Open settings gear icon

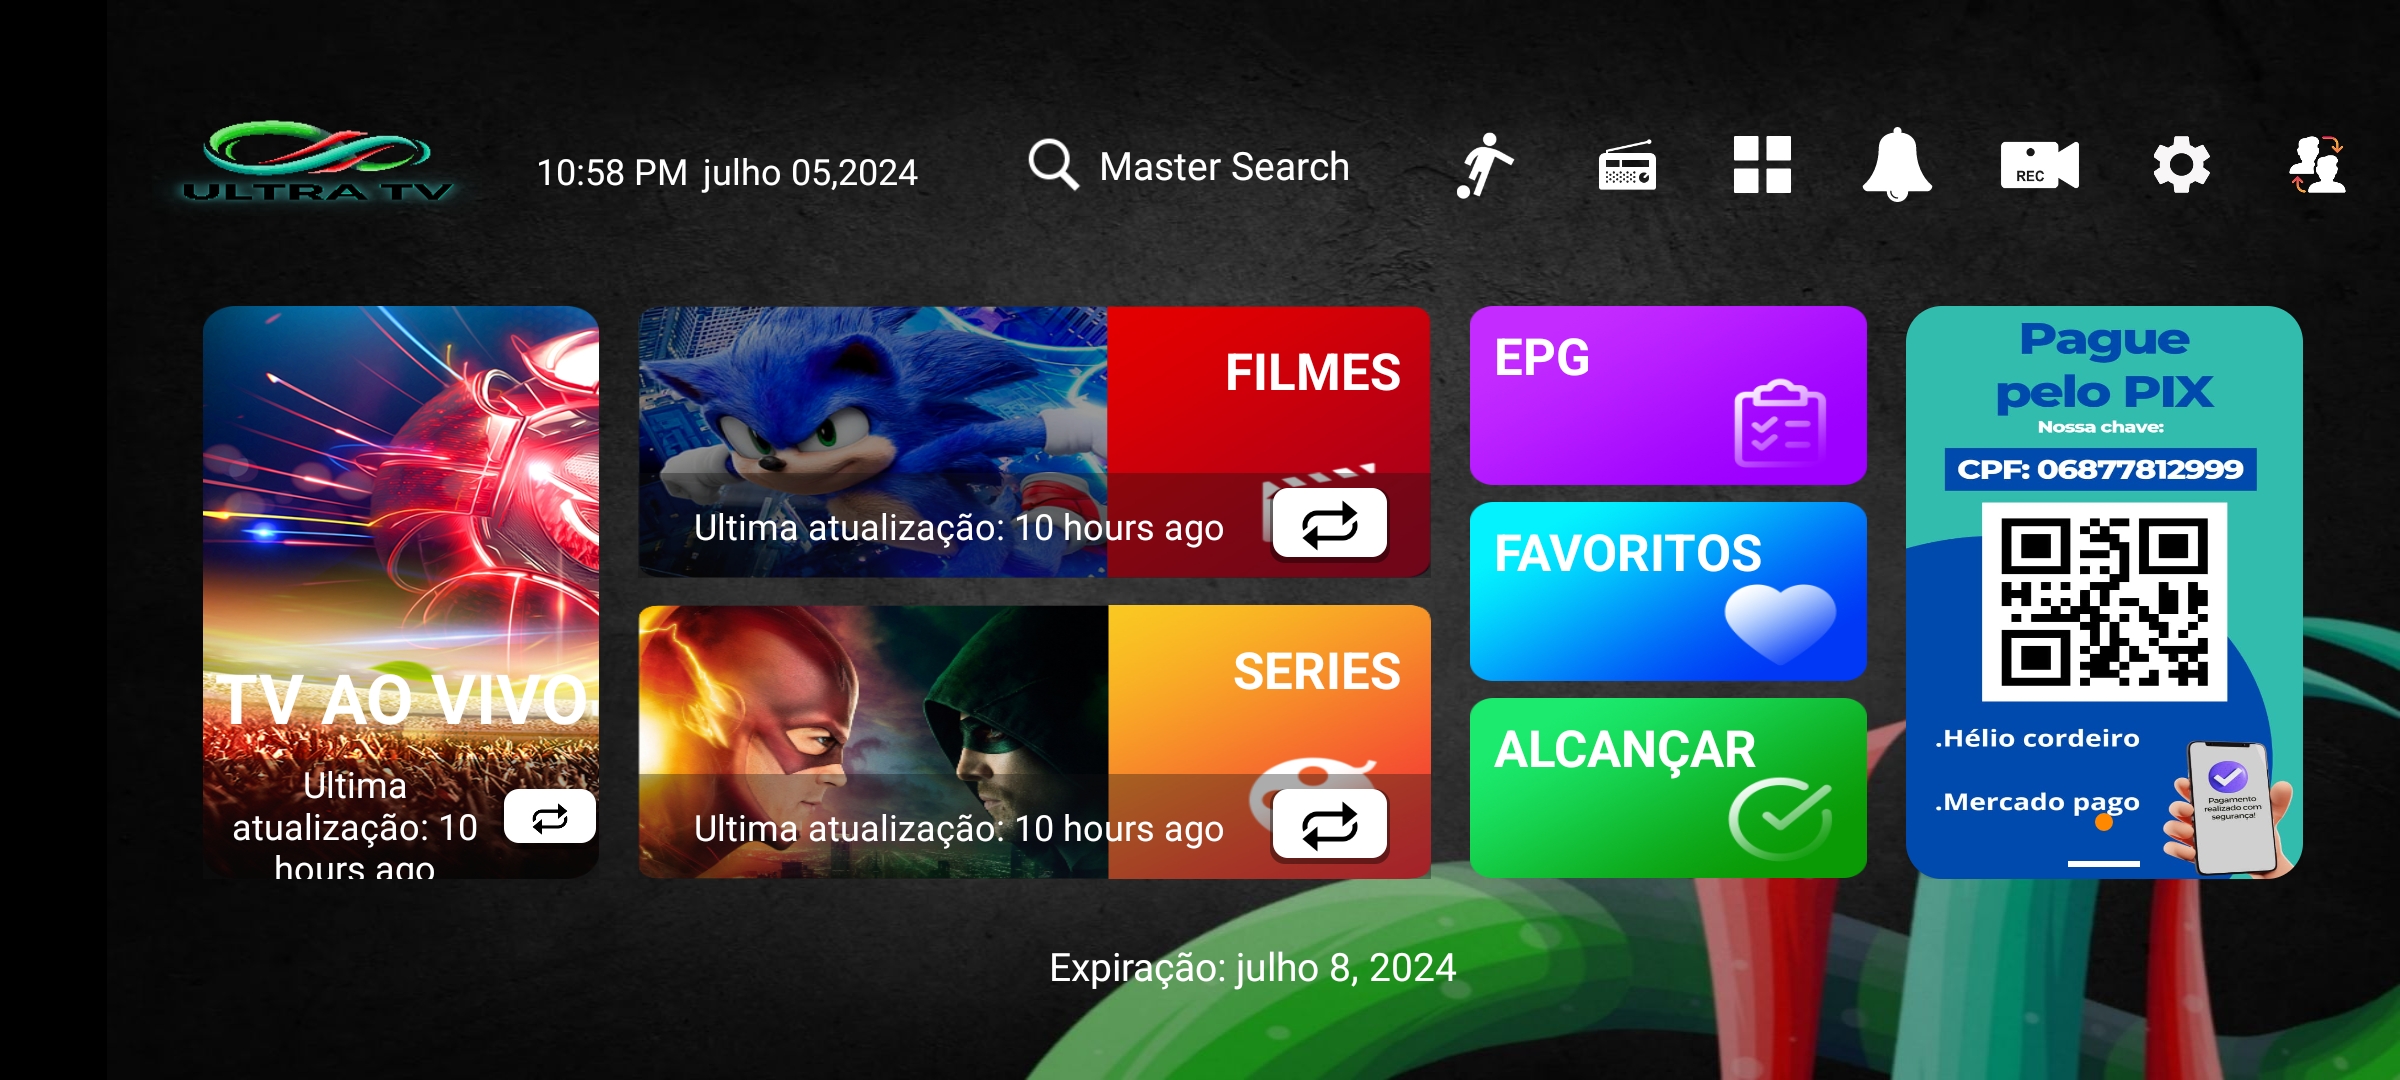point(2181,165)
